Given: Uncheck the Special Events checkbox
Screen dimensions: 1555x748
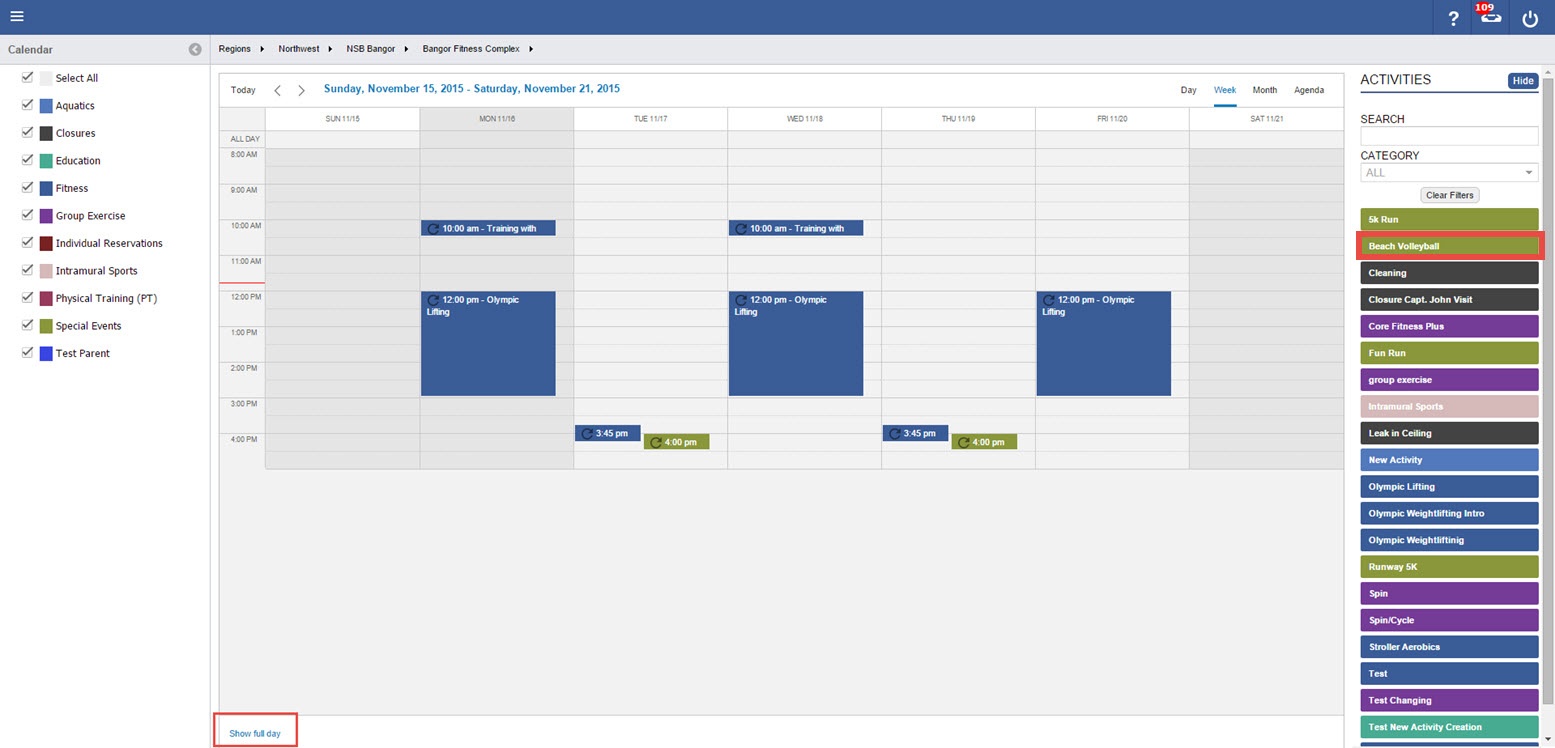Looking at the screenshot, I should click(x=28, y=325).
